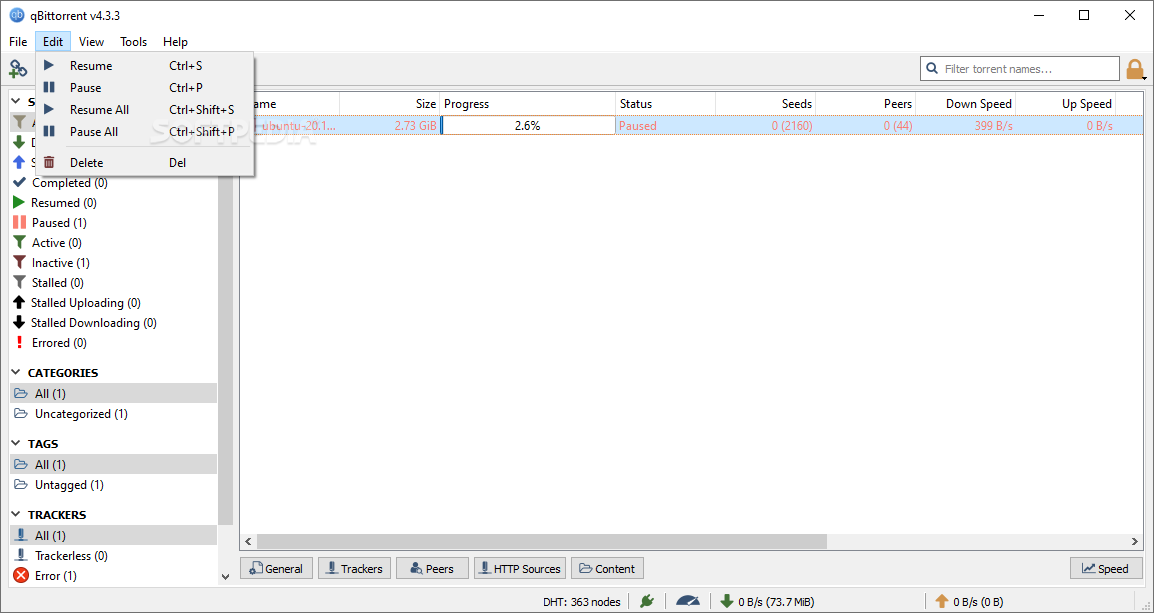
Task: Click the Stalled Downloading down-arrow icon
Action: 19,322
